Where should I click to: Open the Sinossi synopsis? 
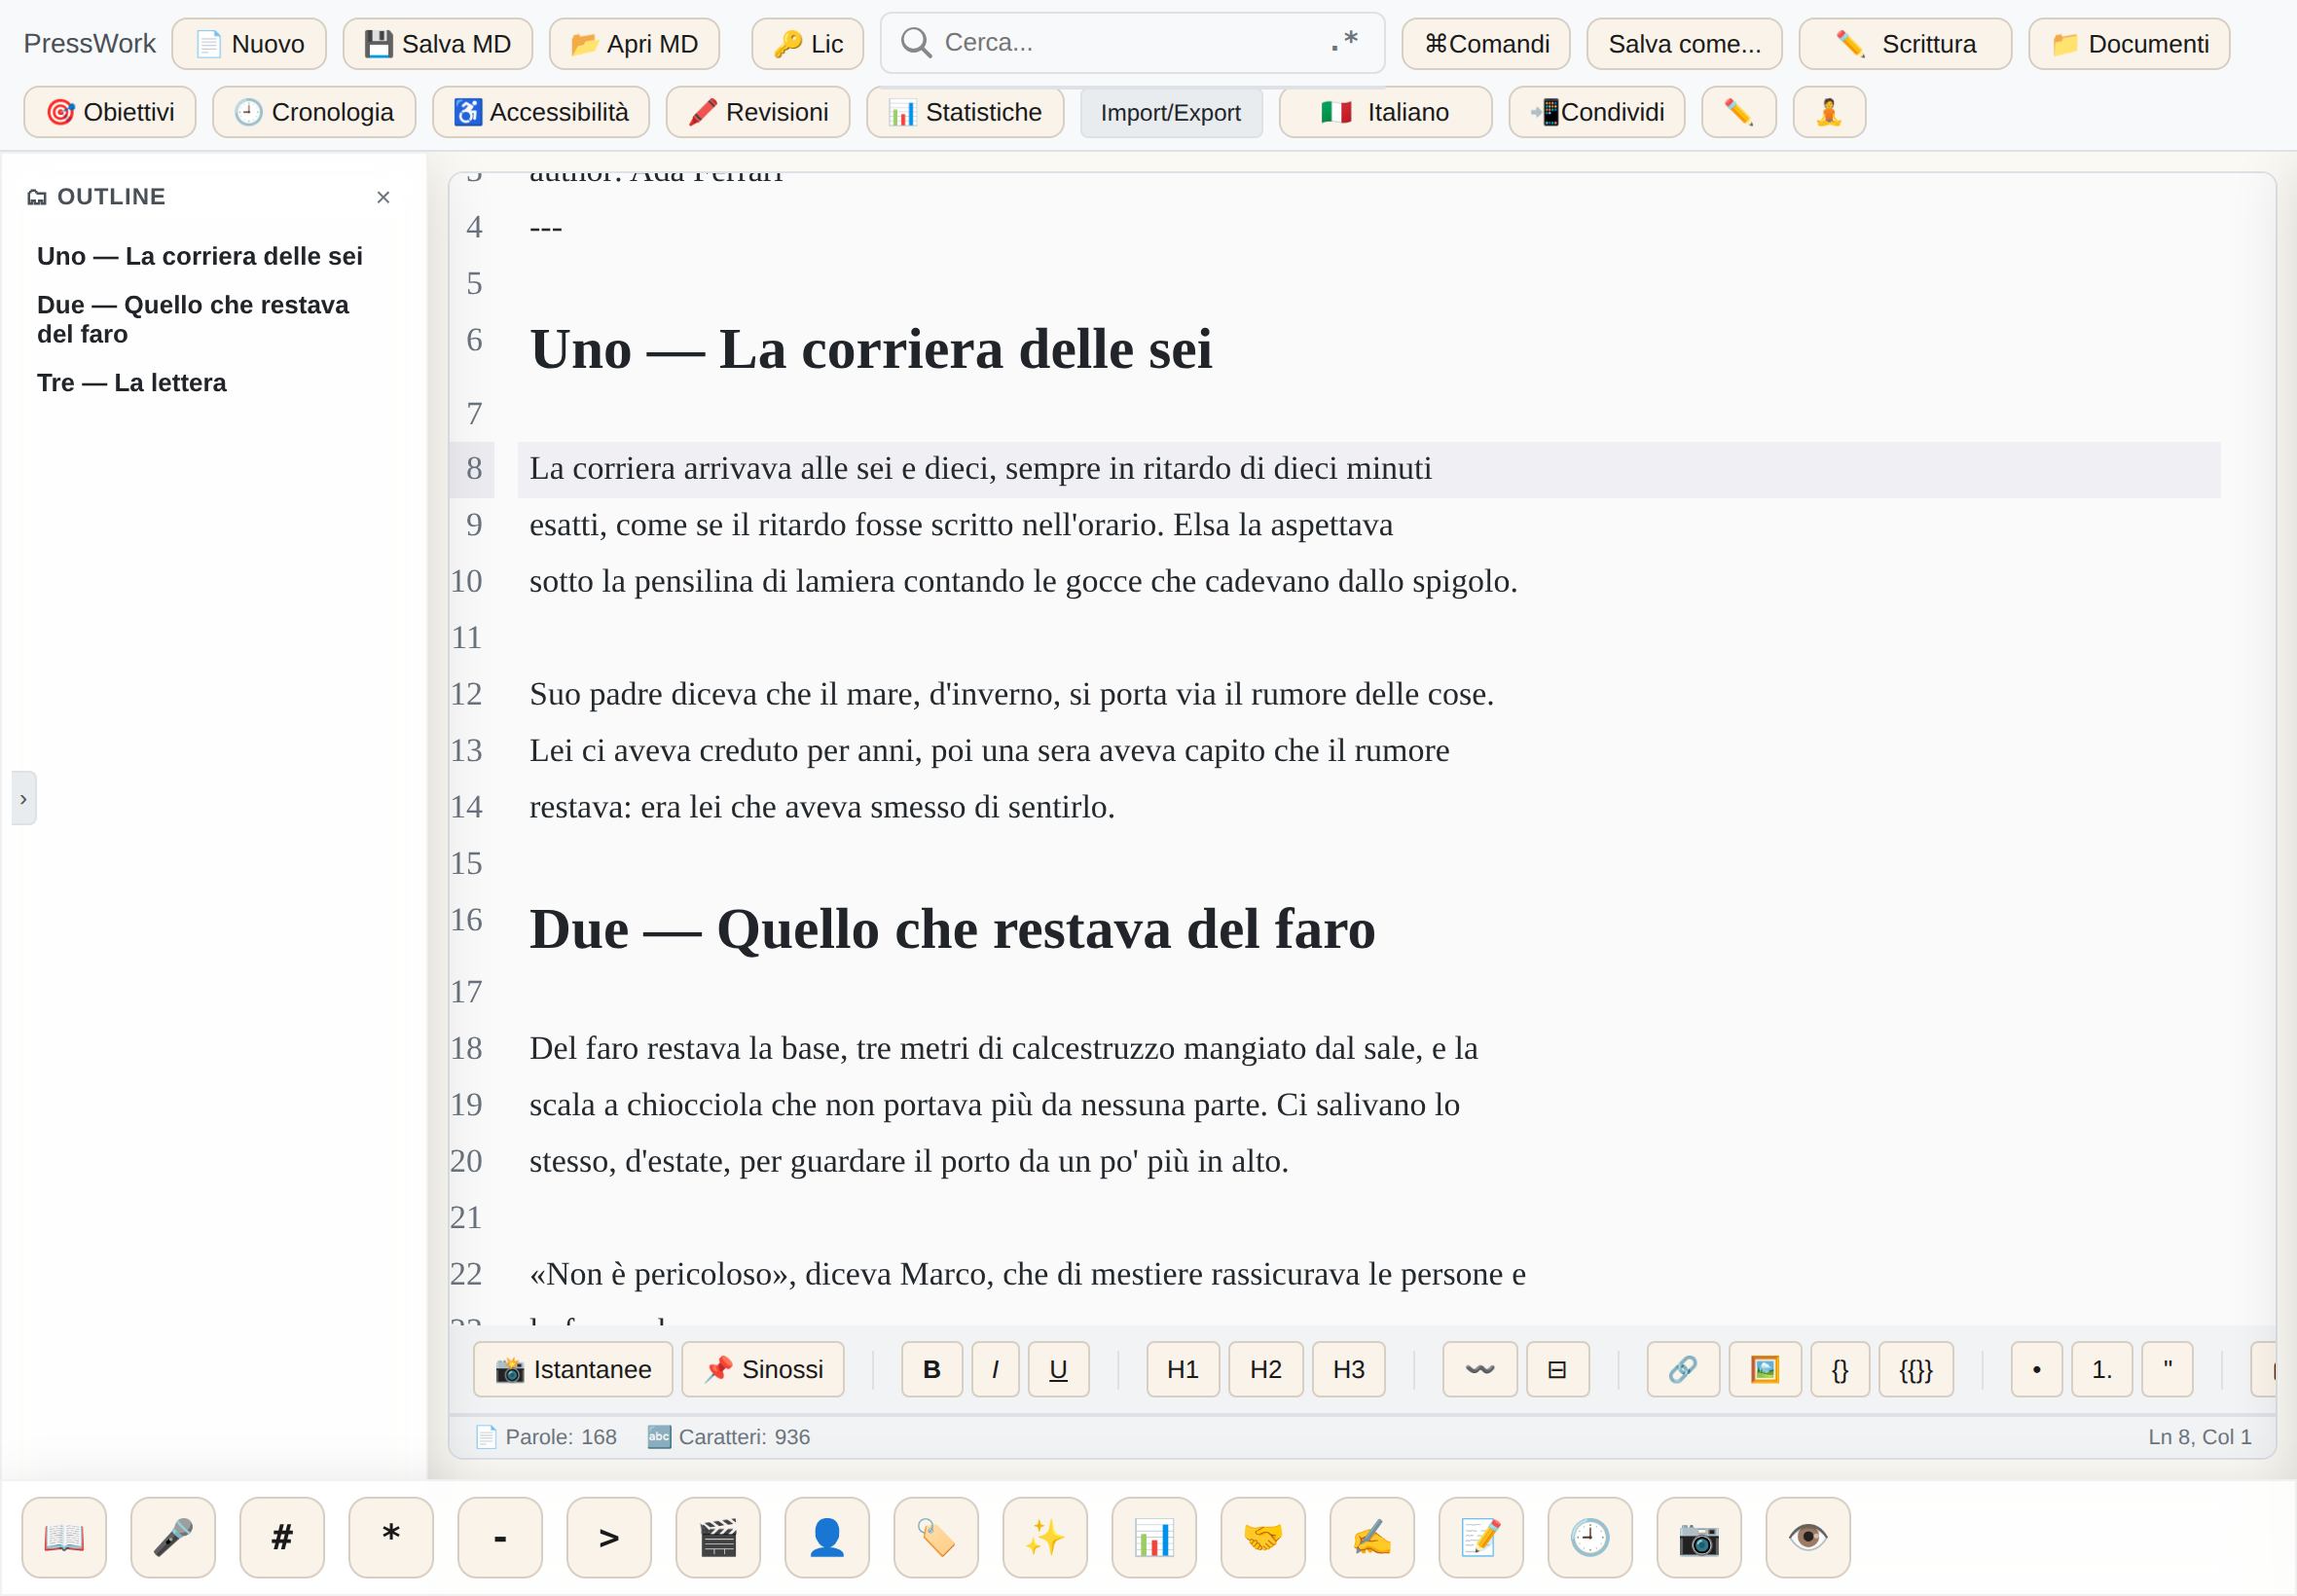click(763, 1369)
